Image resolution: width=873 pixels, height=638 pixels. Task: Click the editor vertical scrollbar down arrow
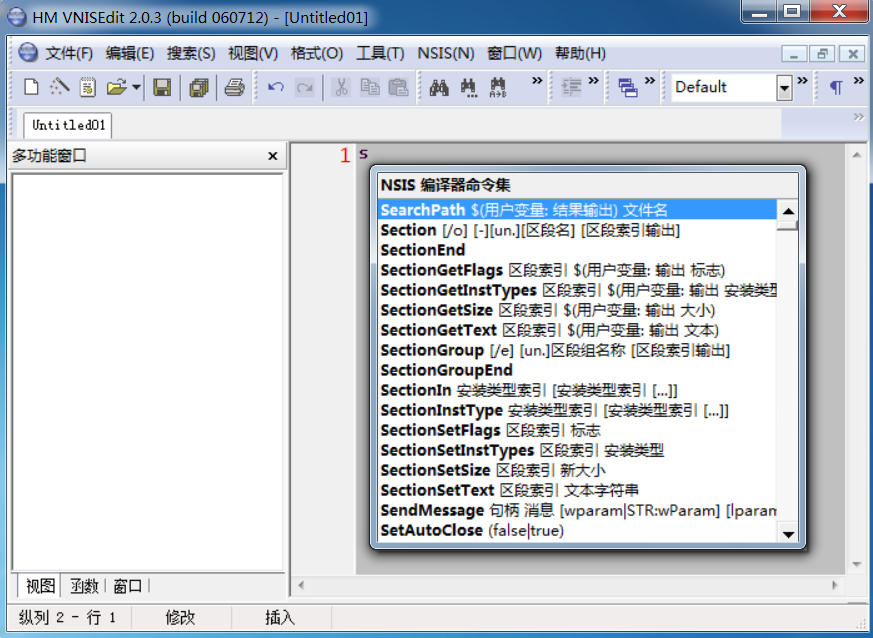click(x=857, y=565)
